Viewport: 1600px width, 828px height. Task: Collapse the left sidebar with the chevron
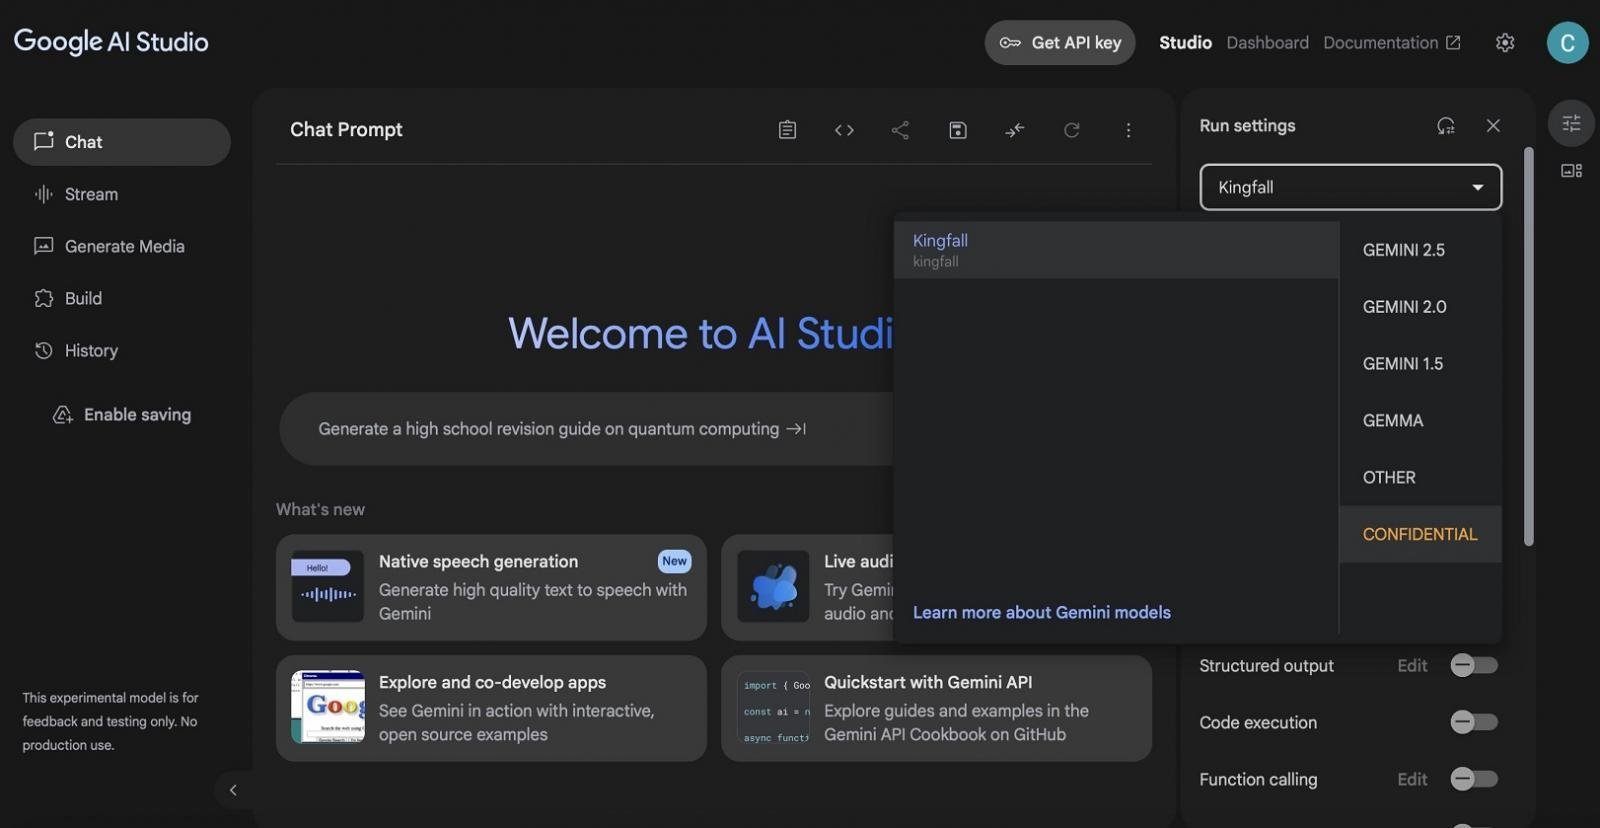tap(233, 790)
